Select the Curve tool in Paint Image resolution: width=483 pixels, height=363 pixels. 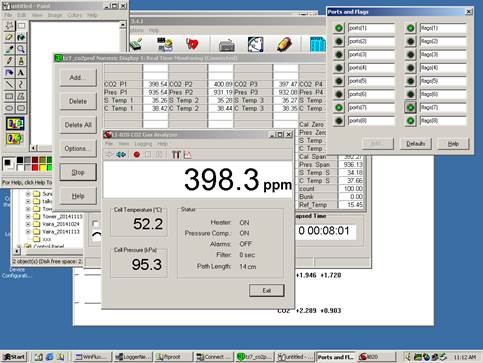click(x=21, y=84)
